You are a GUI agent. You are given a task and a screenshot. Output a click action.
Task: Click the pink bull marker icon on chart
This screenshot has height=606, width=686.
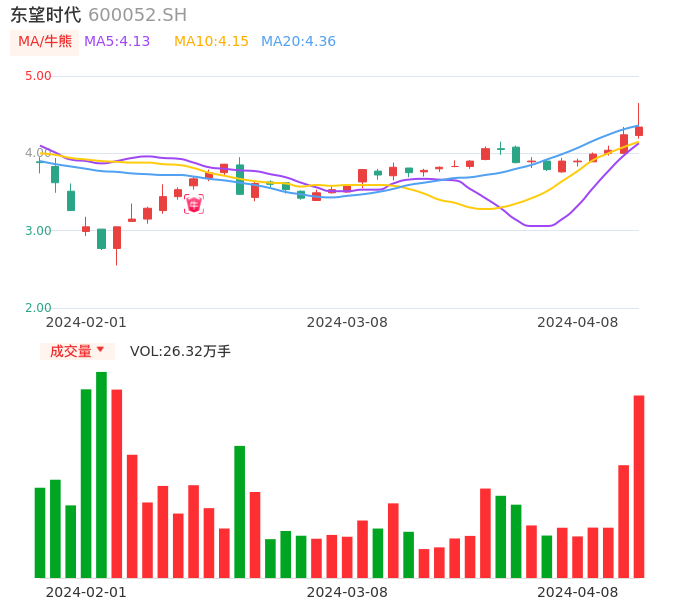193,204
